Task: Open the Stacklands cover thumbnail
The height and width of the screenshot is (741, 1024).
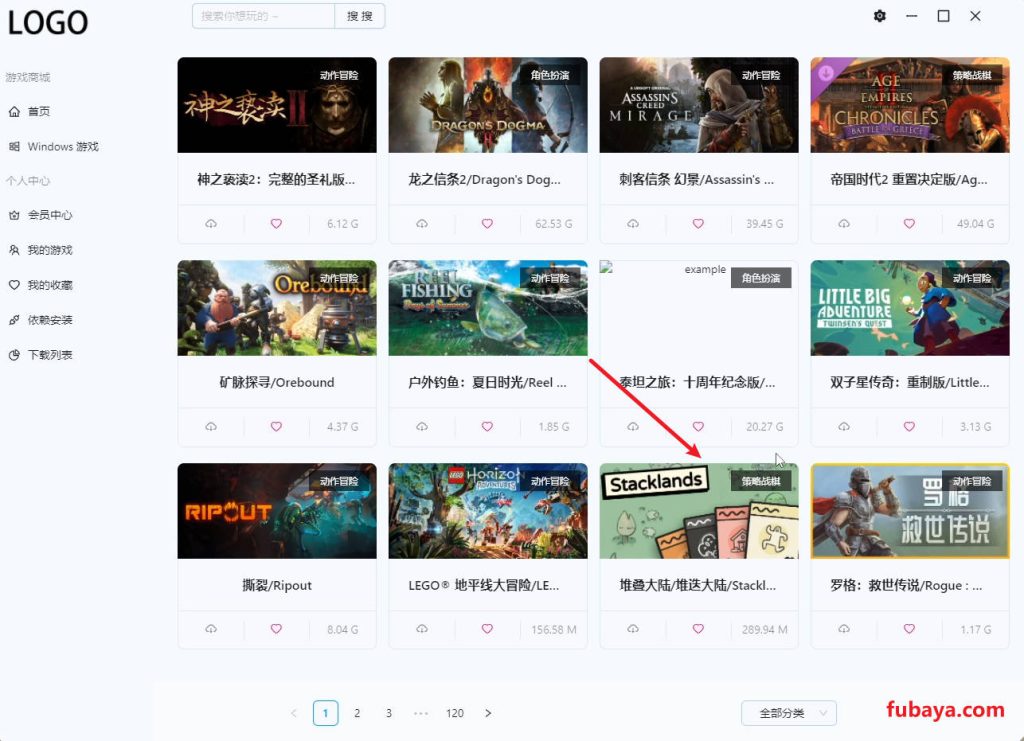Action: pyautogui.click(x=699, y=511)
